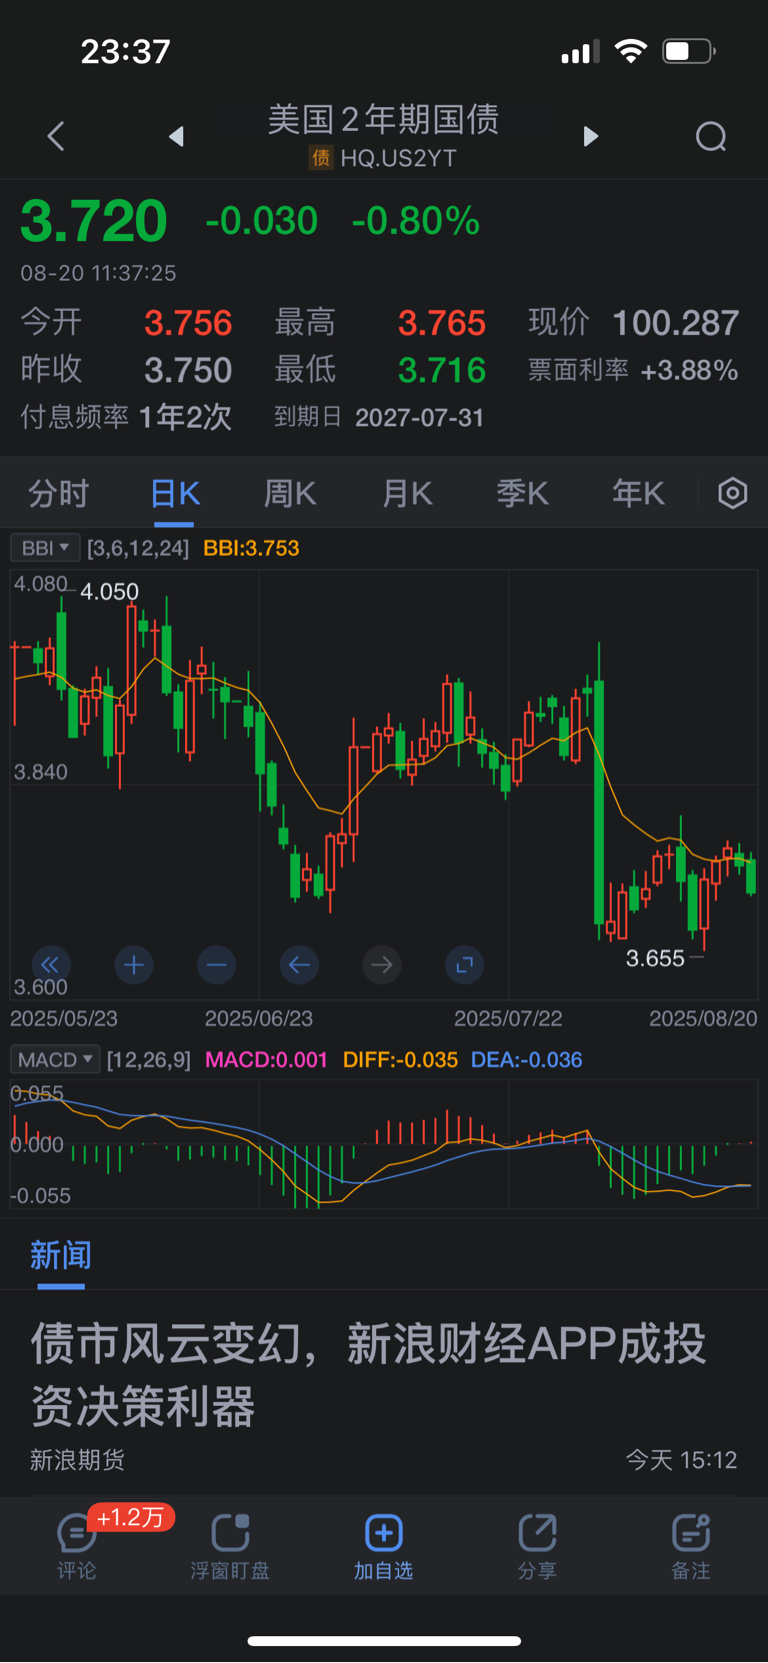
Task: Switch to 分时 intraday tab
Action: (59, 493)
